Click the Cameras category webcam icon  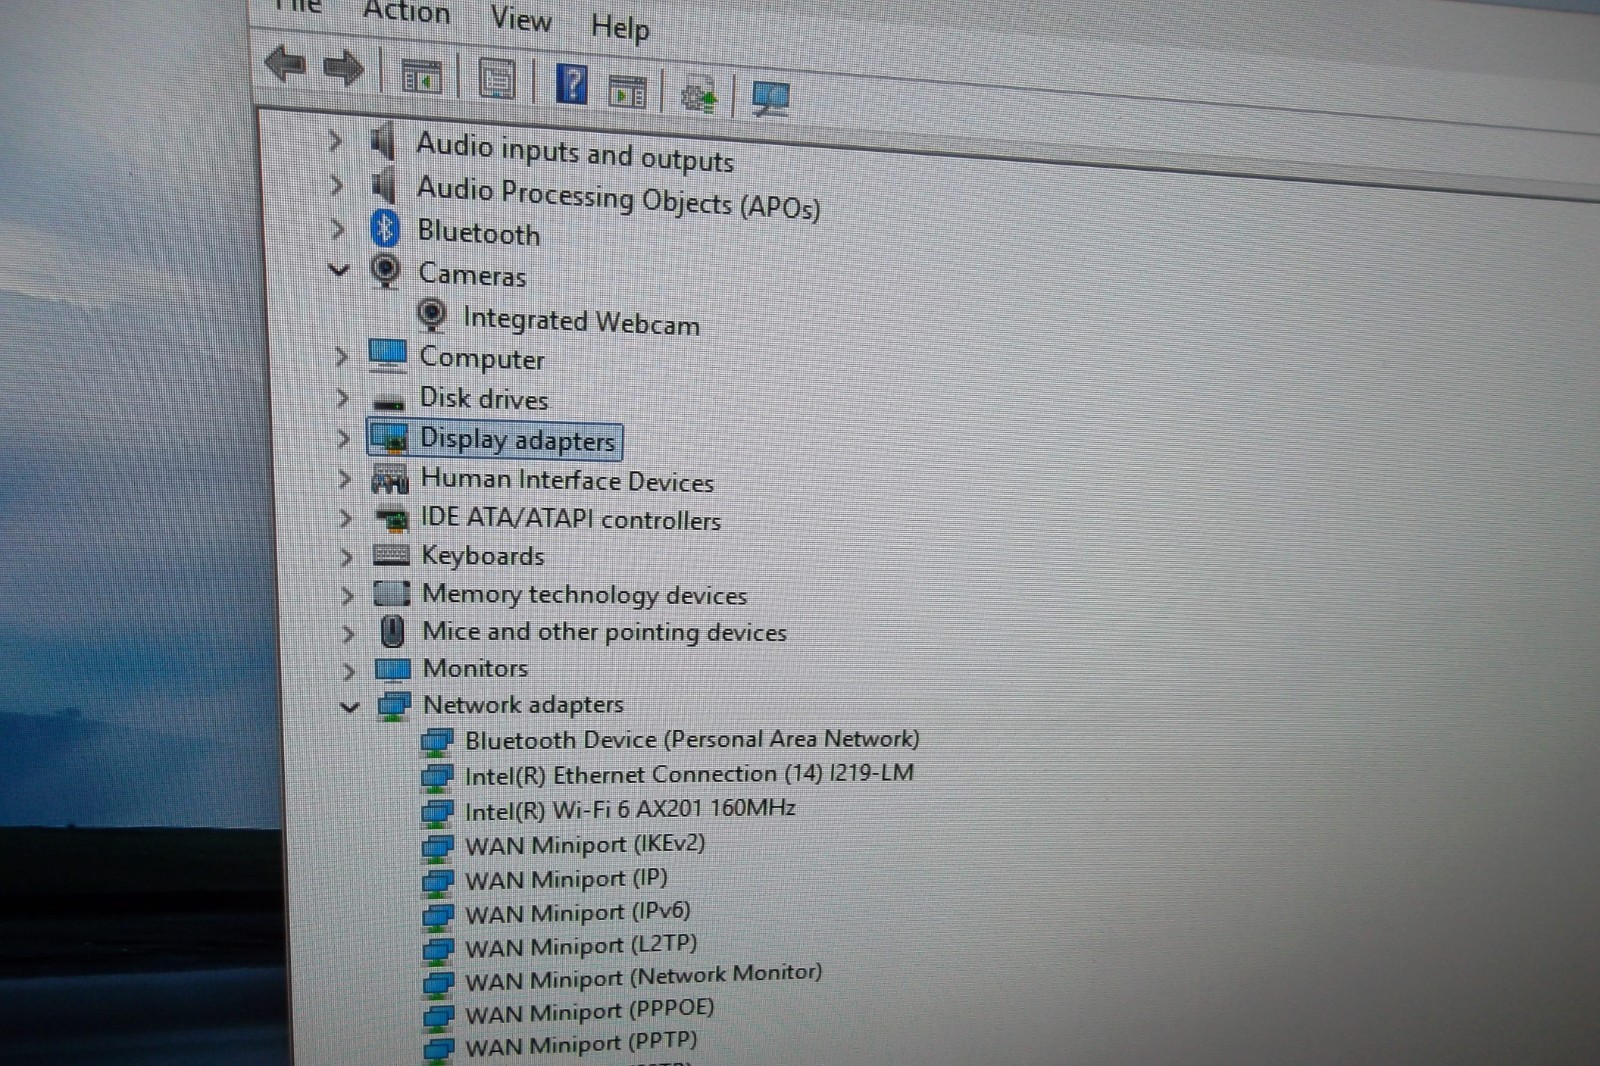pyautogui.click(x=385, y=270)
